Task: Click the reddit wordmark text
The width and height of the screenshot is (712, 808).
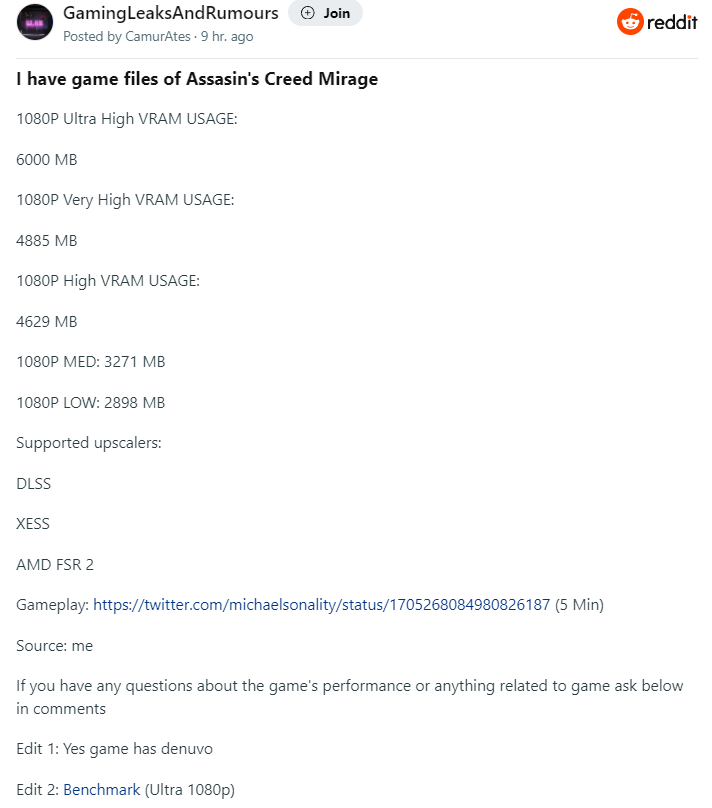Action: tap(672, 22)
